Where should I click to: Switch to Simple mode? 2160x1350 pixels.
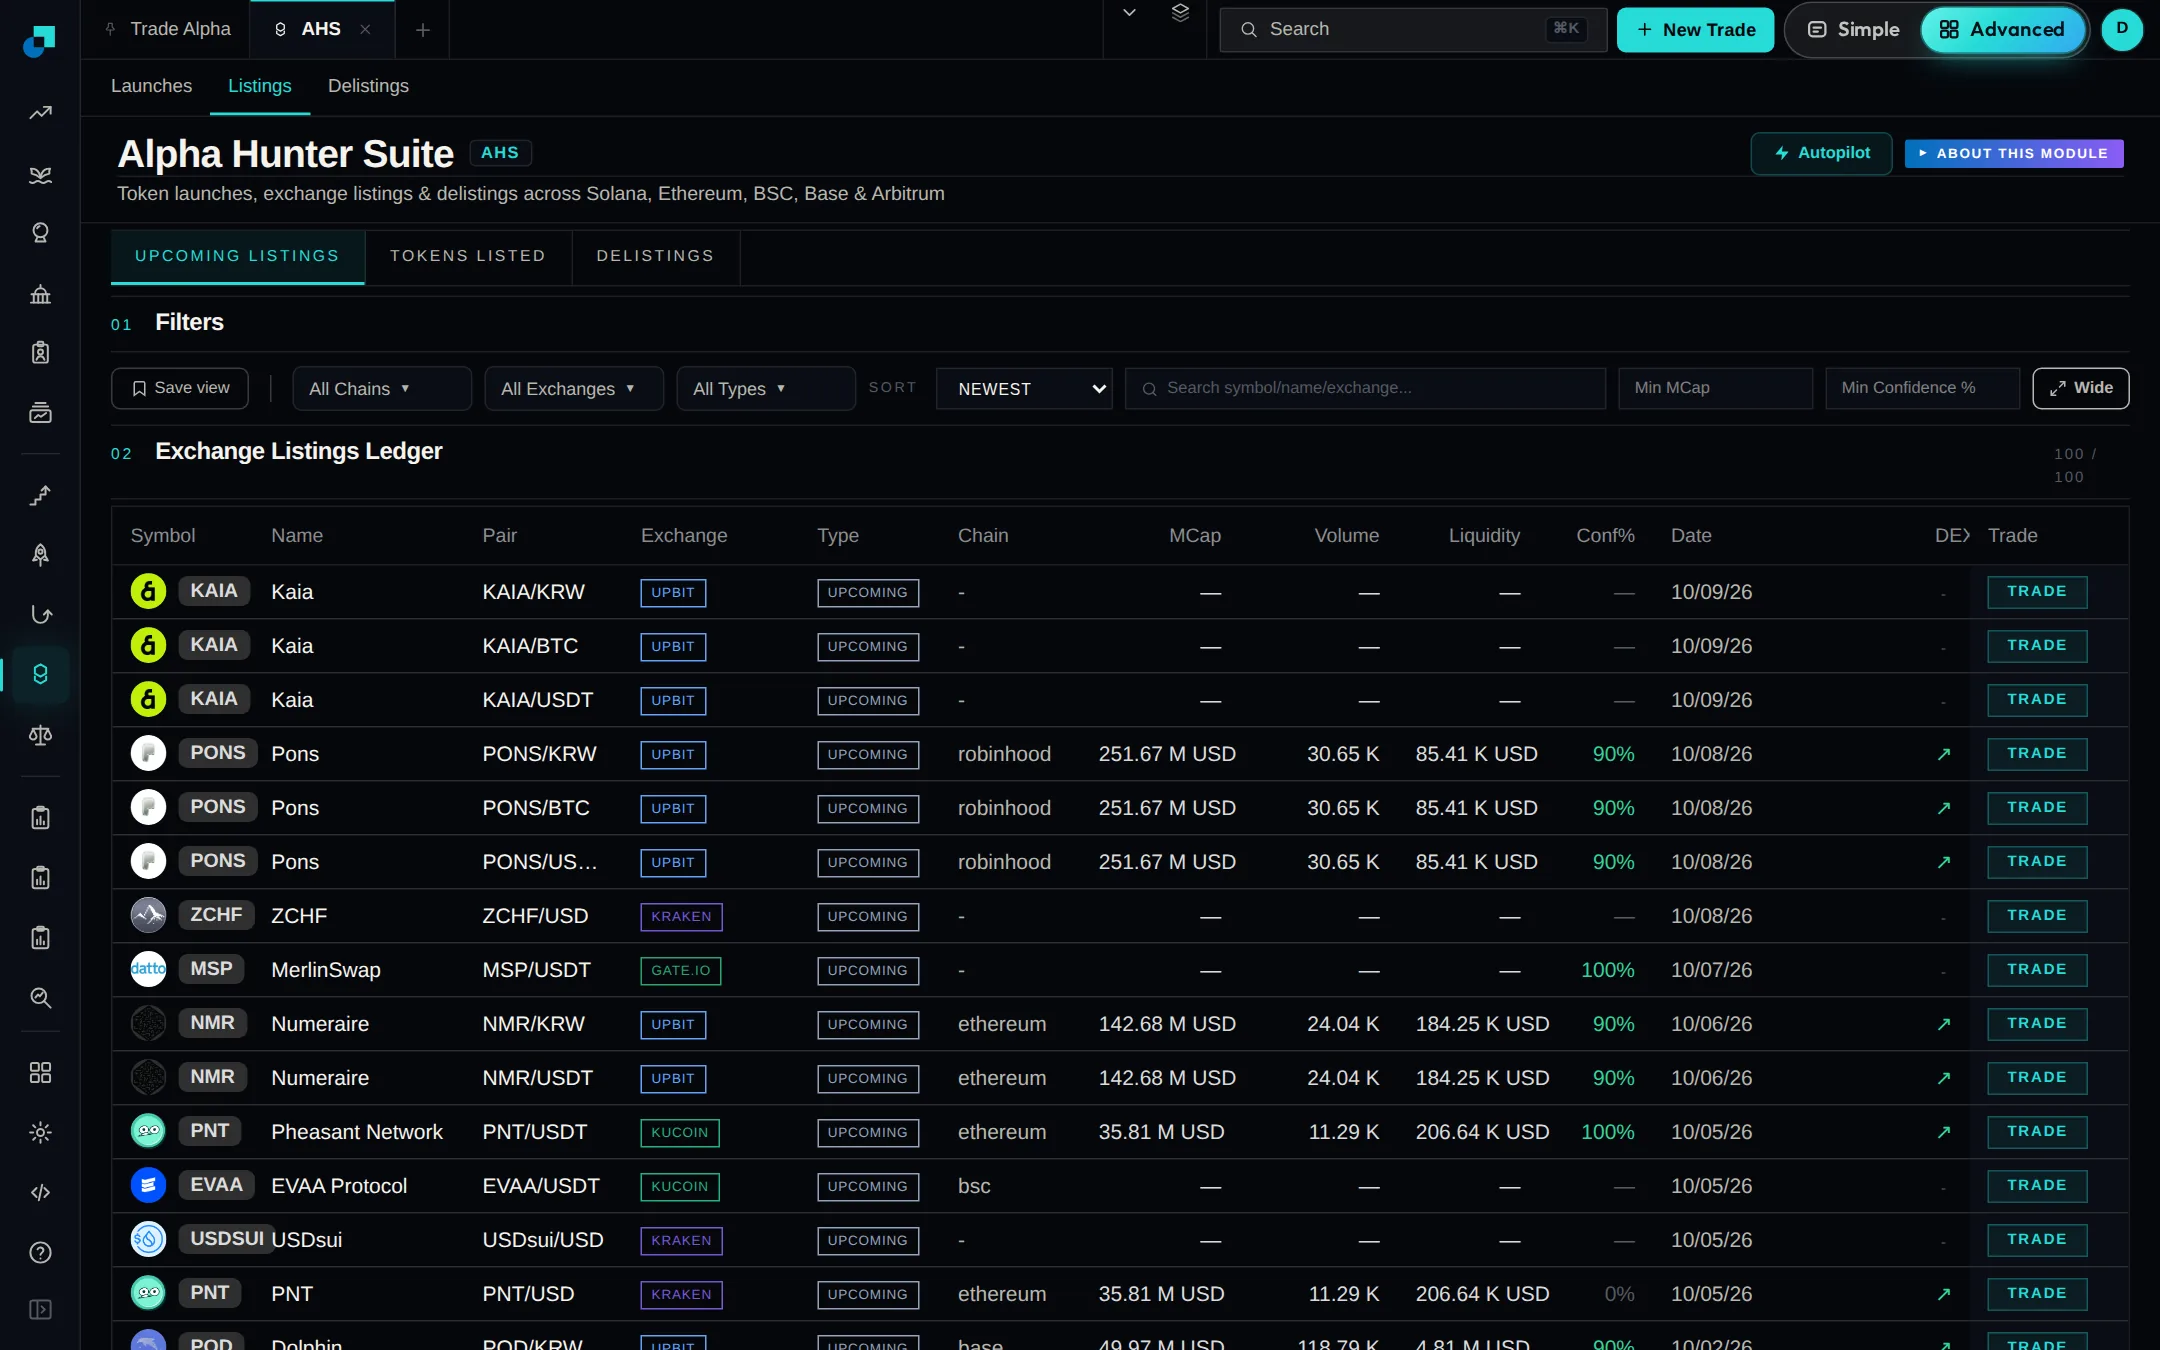1853,30
